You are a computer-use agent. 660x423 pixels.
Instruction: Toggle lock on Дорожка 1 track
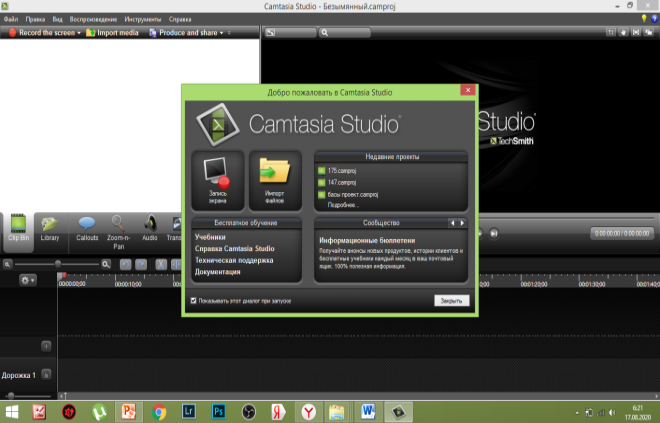coord(46,374)
